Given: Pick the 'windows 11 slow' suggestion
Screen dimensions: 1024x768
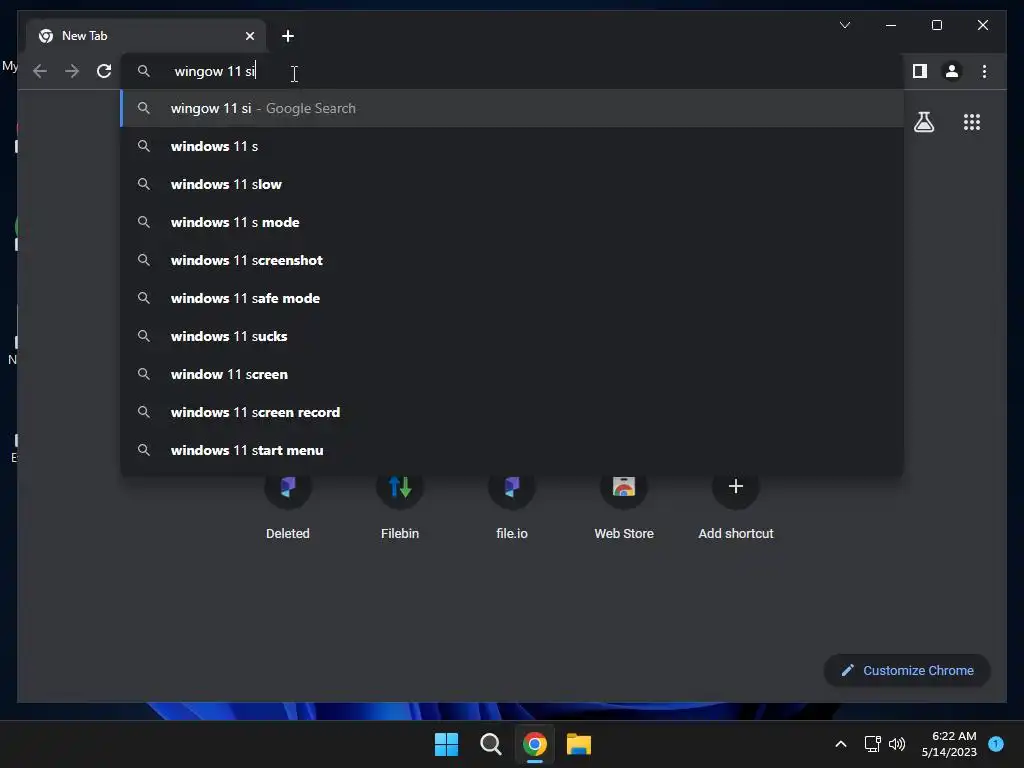Looking at the screenshot, I should point(512,184).
